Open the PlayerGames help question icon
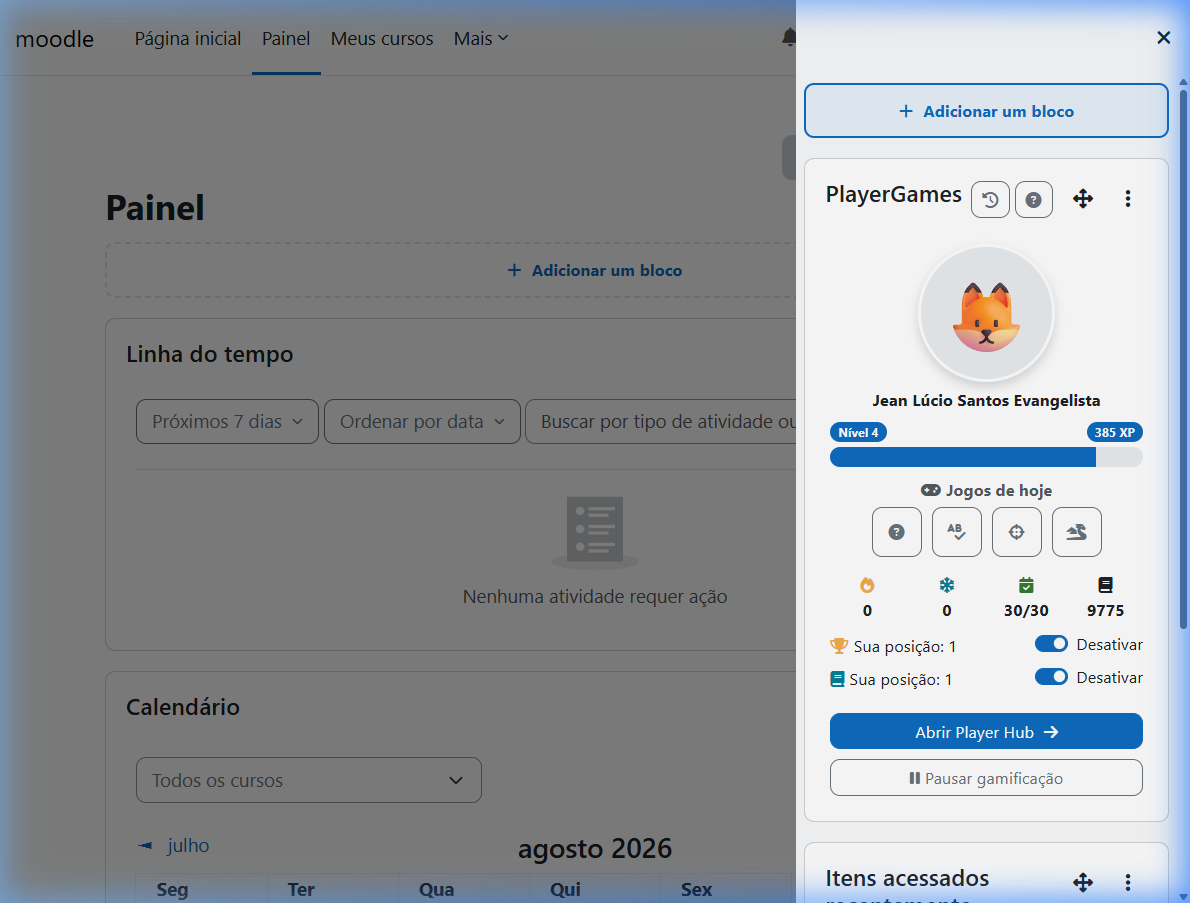This screenshot has width=1190, height=903. (1034, 200)
